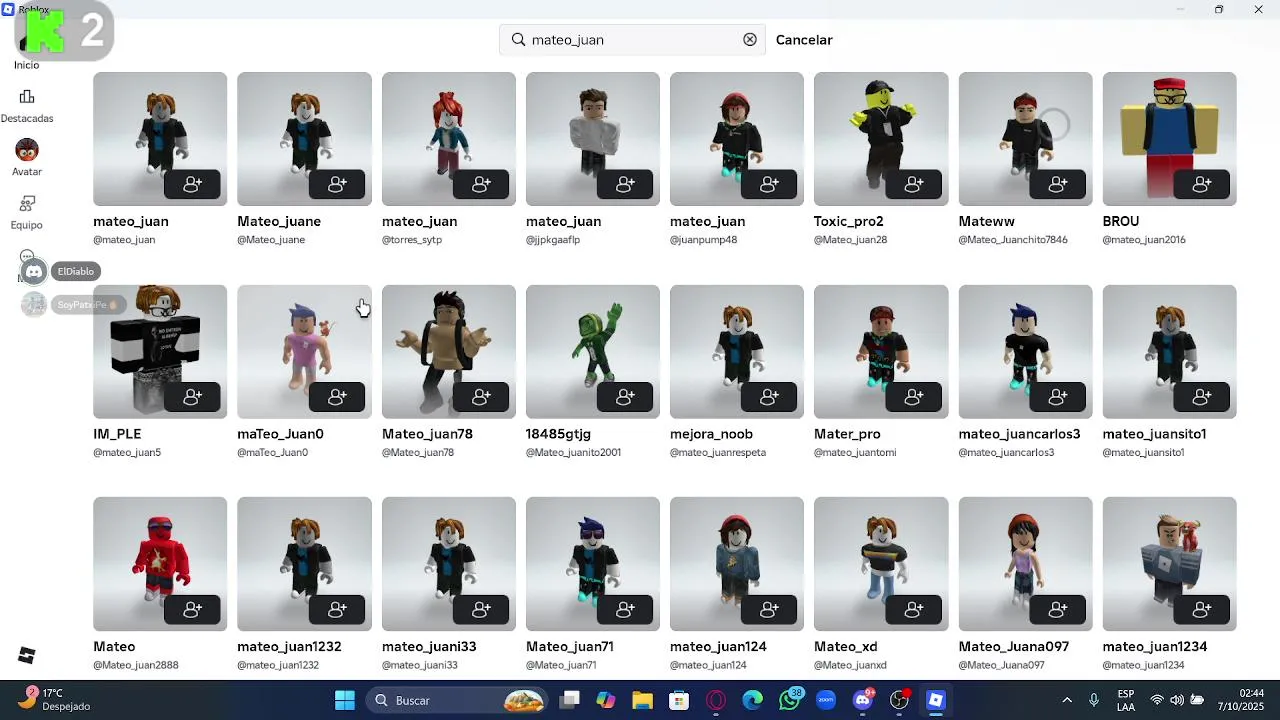Add friend on maTeo_Juan0 card
The image size is (1280, 720).
[x=337, y=397]
